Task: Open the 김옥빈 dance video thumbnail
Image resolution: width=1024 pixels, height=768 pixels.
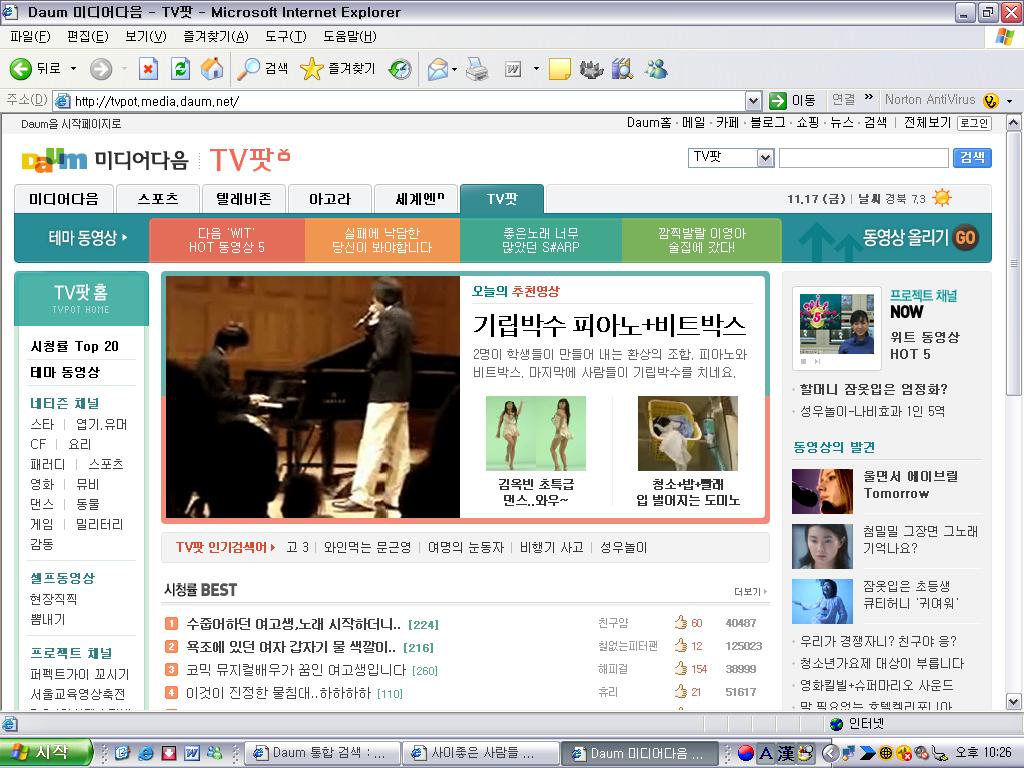Action: pyautogui.click(x=536, y=433)
